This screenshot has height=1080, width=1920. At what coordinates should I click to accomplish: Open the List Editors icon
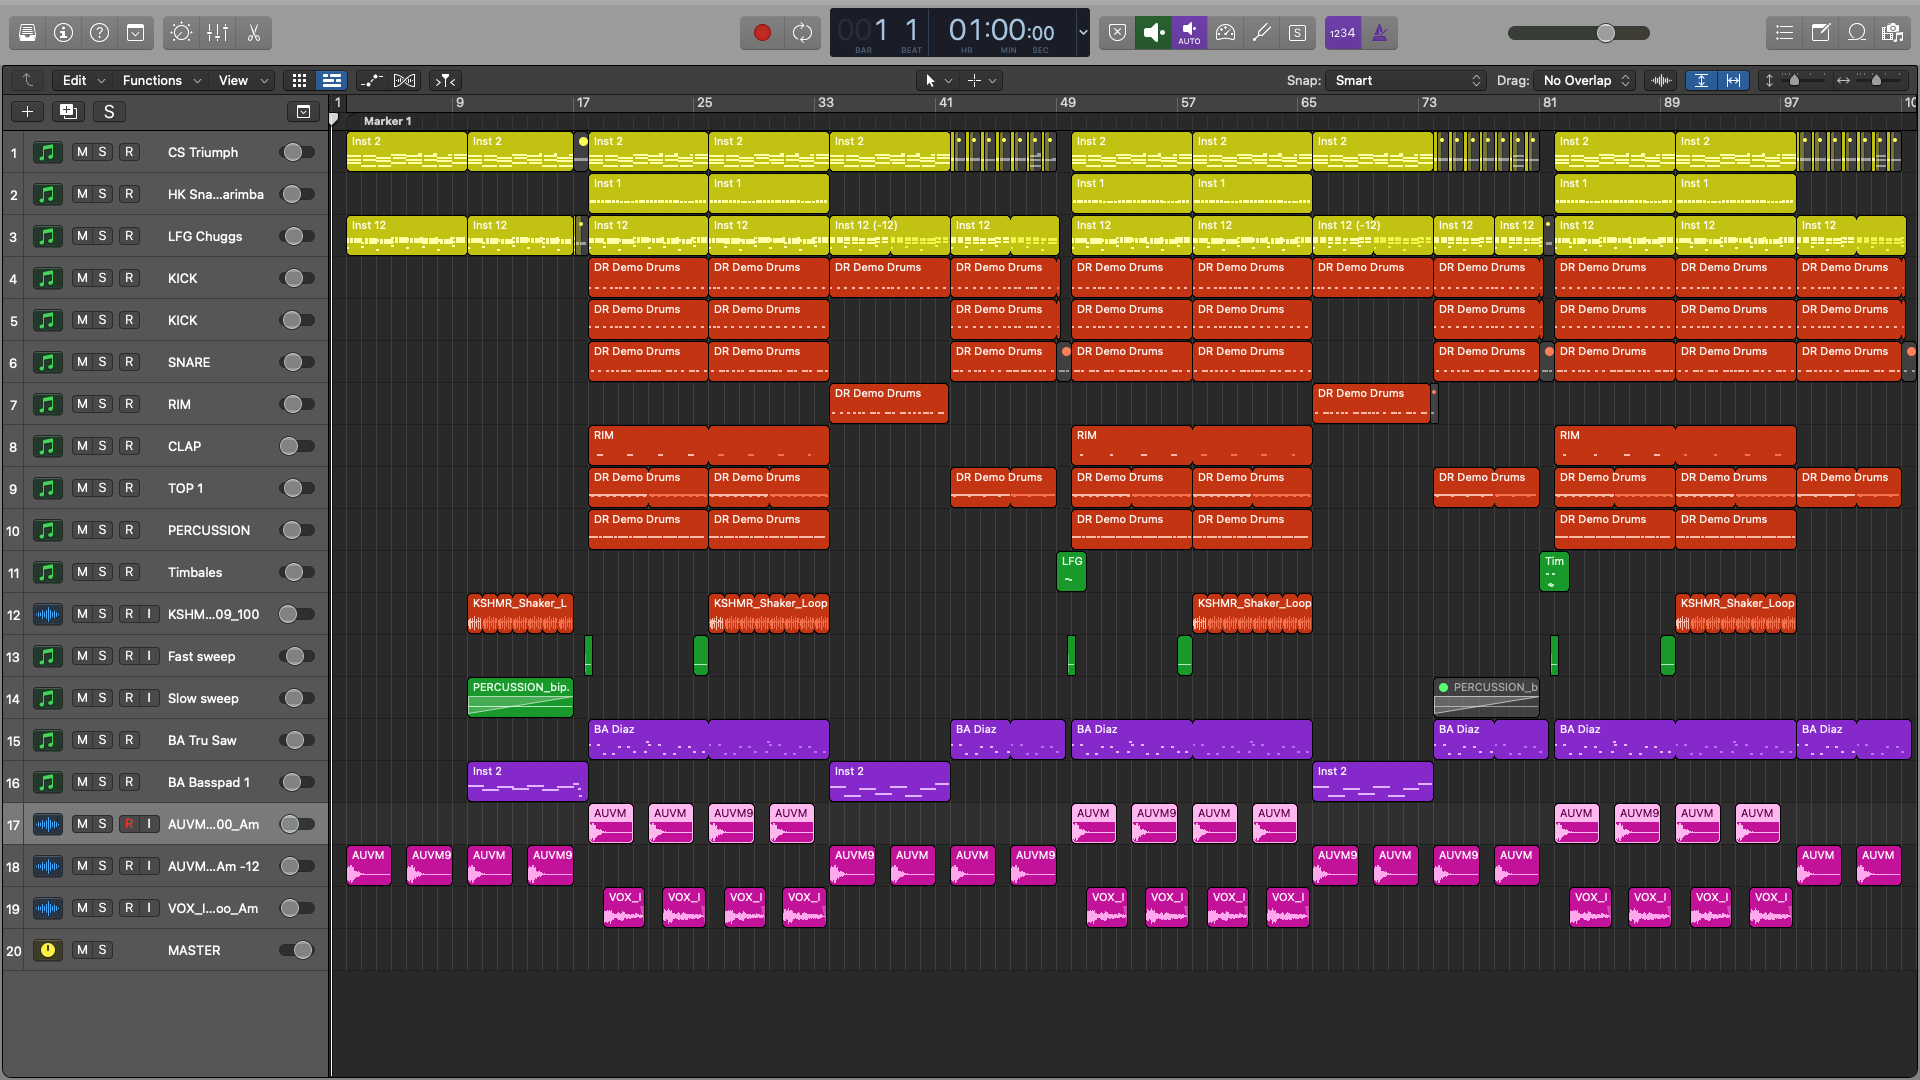pyautogui.click(x=1784, y=33)
